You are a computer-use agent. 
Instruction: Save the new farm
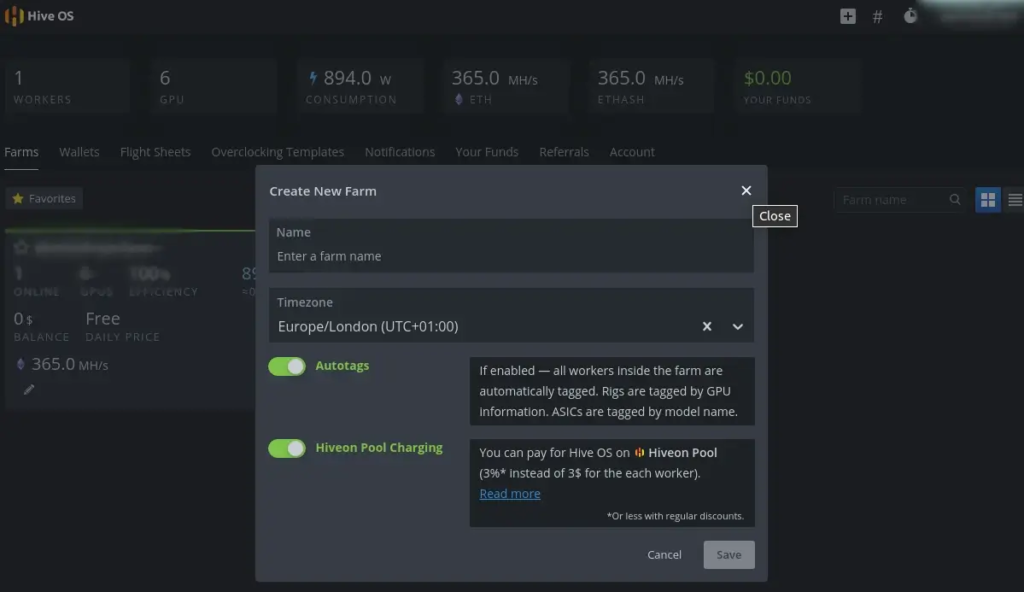[729, 555]
